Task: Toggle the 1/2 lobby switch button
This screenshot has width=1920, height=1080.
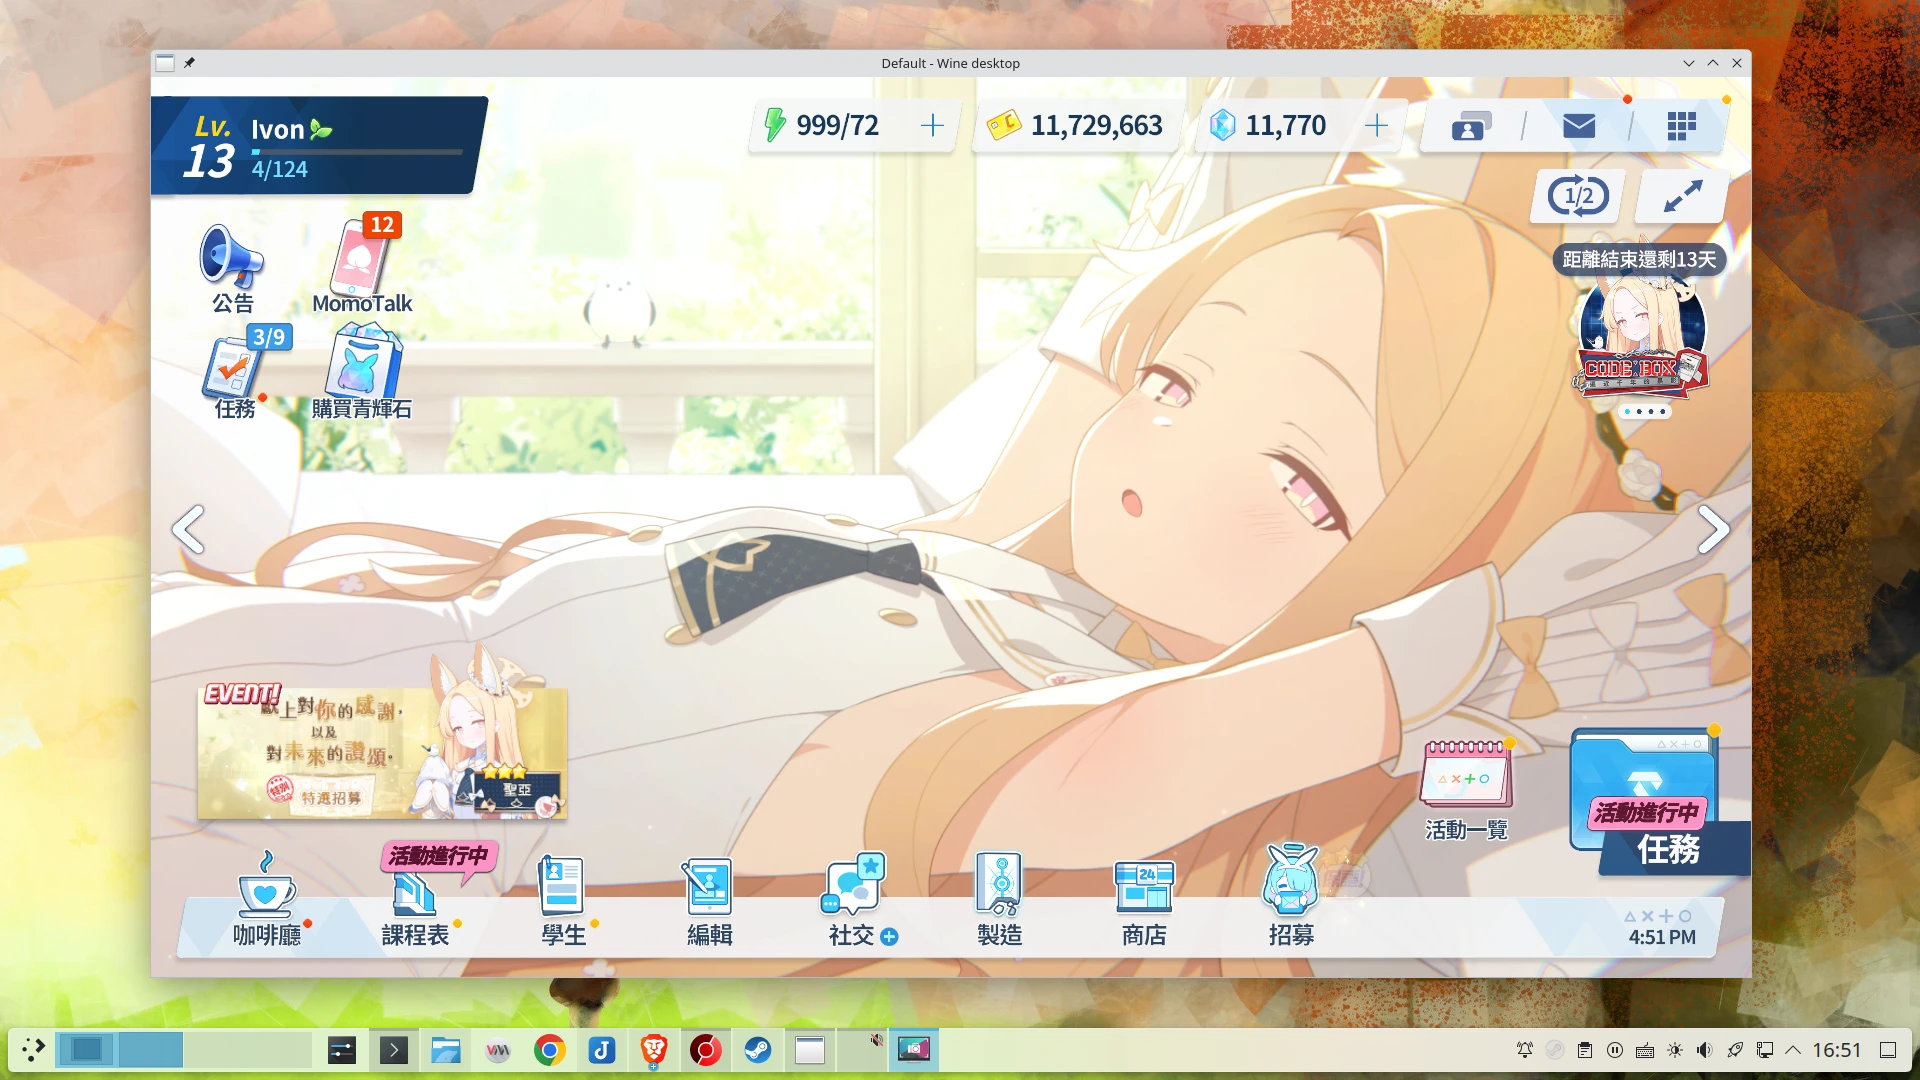Action: tap(1578, 196)
